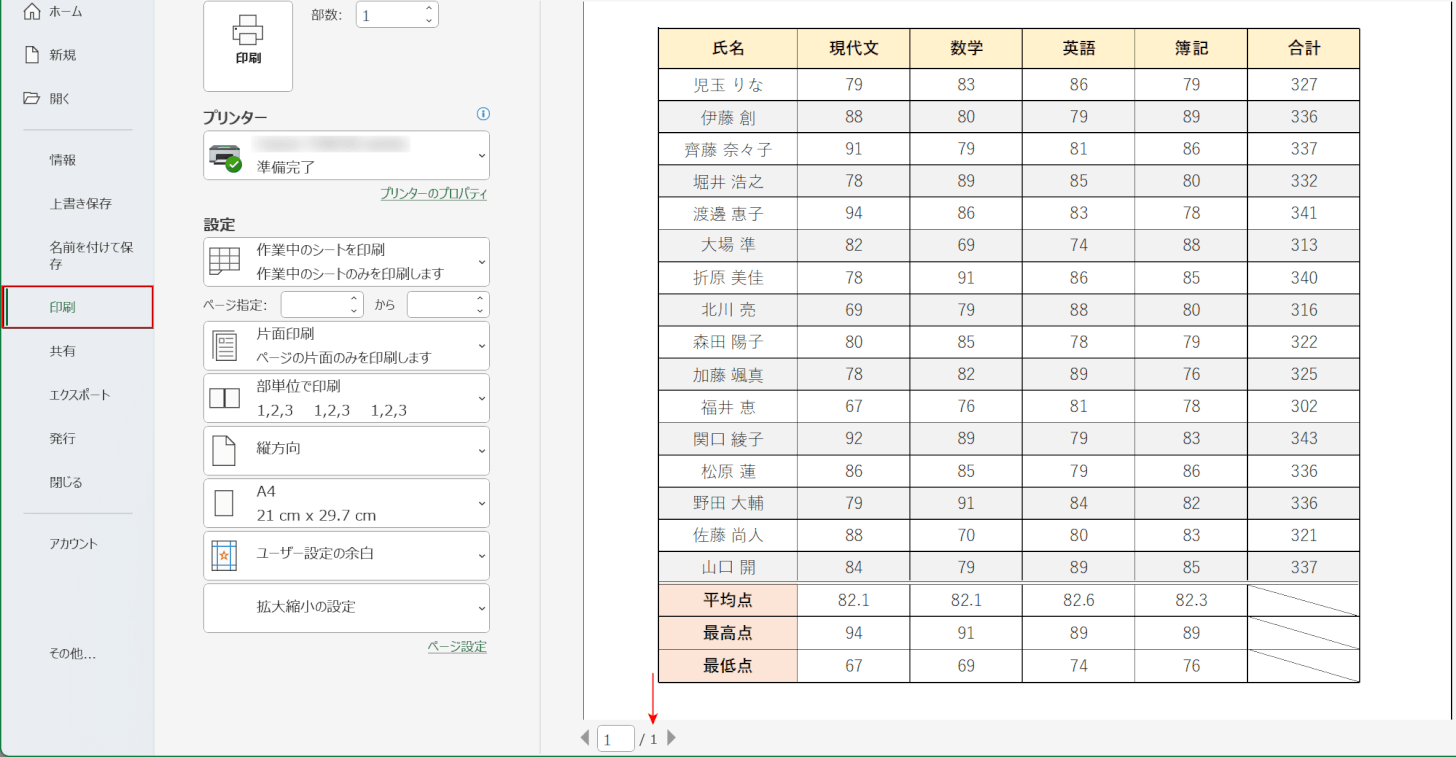Click the 最低点 row label
The image size is (1456, 757).
click(x=728, y=666)
